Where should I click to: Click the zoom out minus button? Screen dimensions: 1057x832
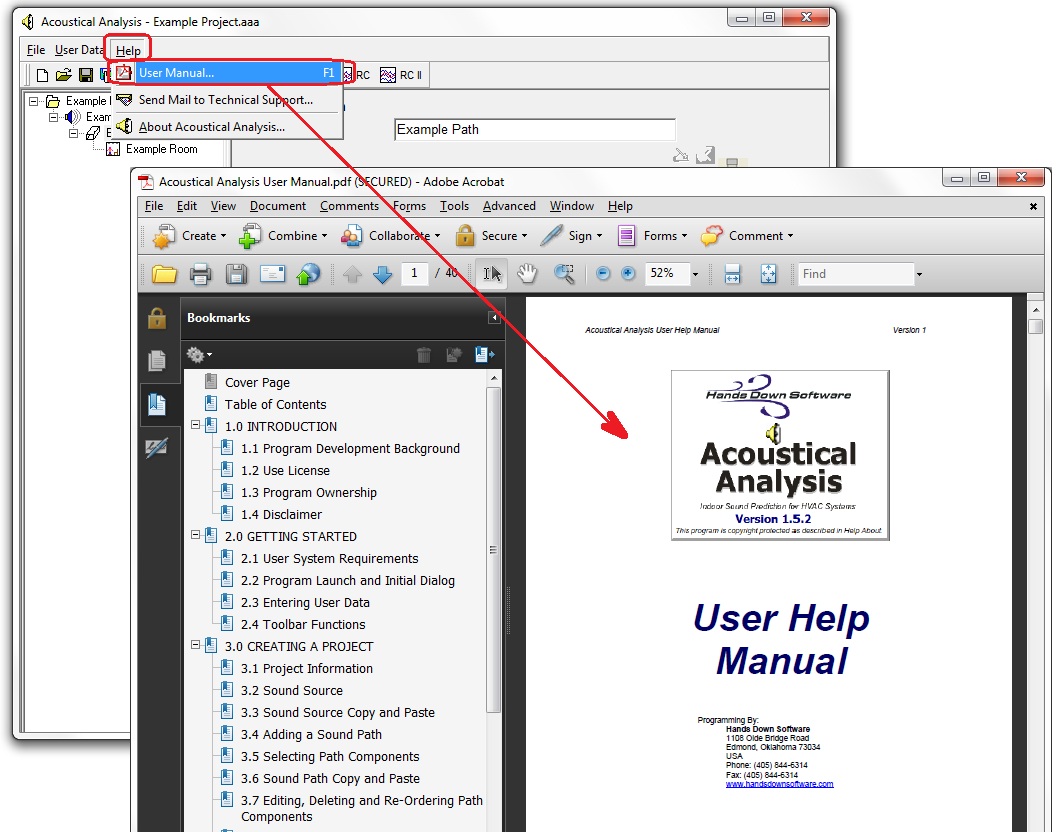(603, 273)
